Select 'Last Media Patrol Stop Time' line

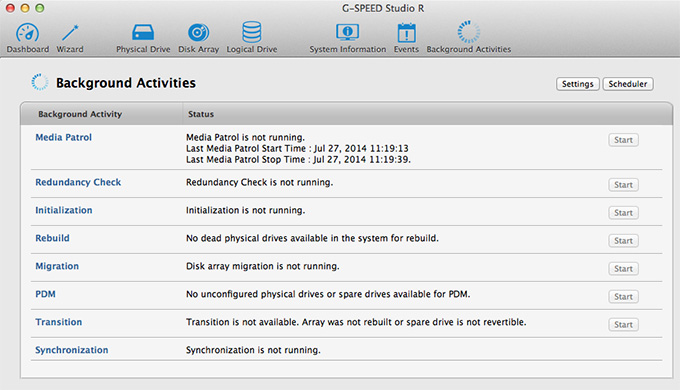point(298,160)
